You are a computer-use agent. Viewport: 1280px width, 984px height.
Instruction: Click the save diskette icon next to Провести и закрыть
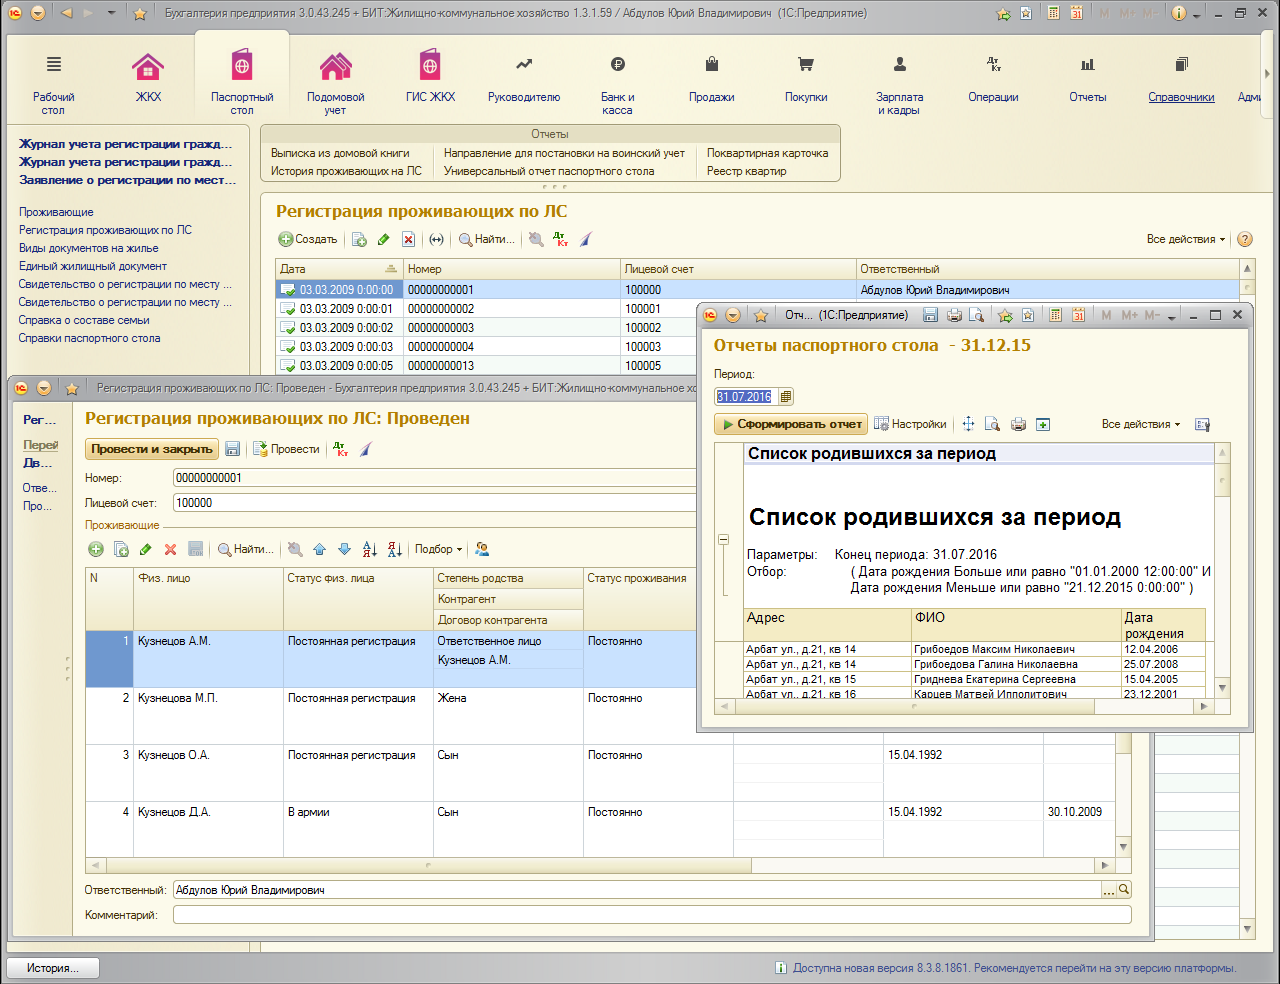[x=232, y=449]
